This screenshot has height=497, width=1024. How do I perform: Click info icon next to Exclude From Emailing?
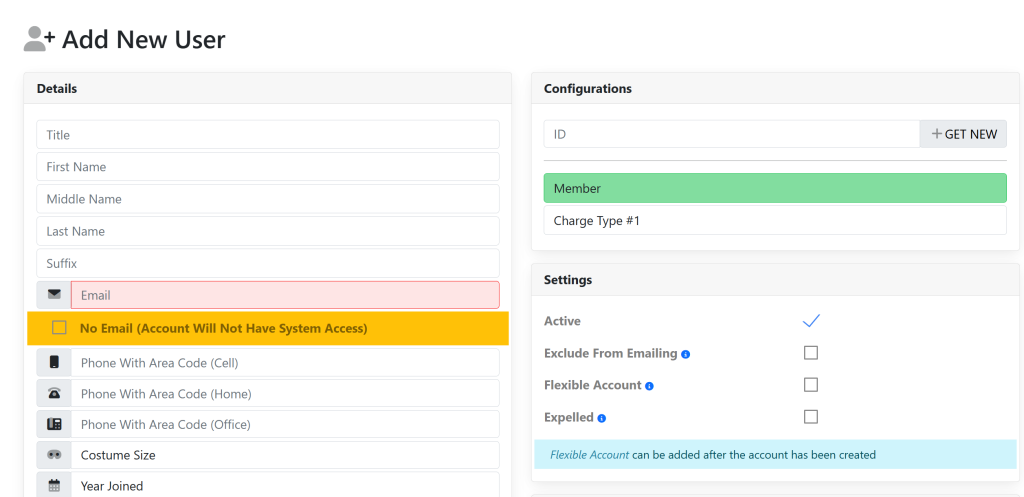686,354
